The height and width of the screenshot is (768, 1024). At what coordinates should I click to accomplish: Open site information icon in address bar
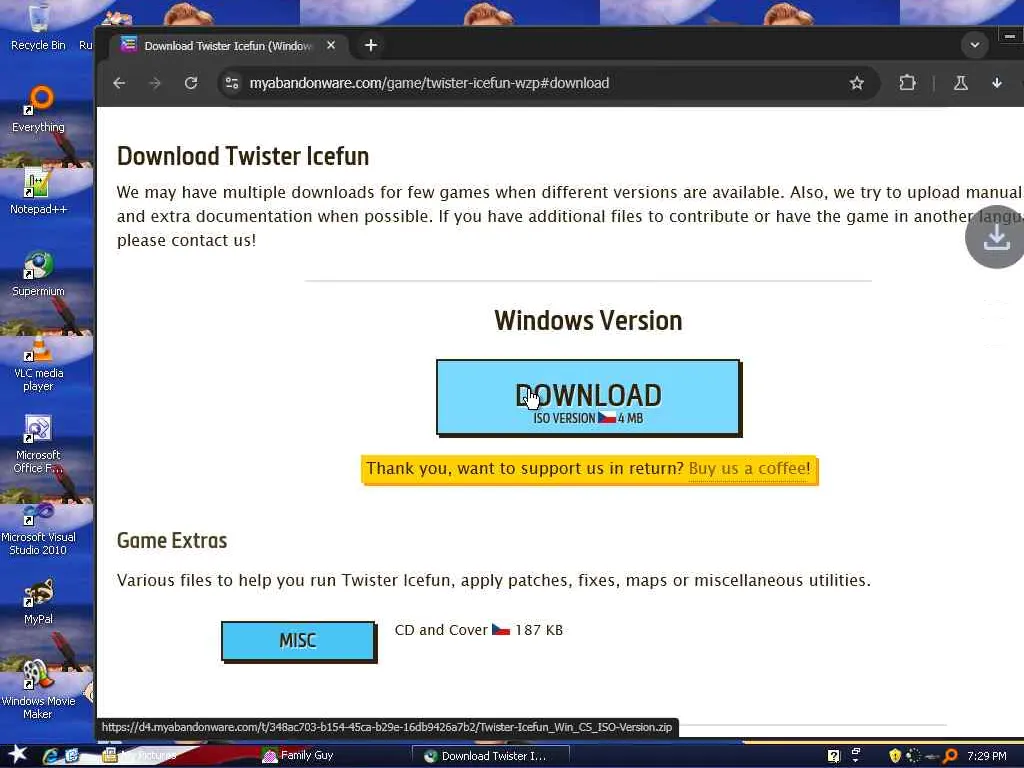click(x=232, y=83)
